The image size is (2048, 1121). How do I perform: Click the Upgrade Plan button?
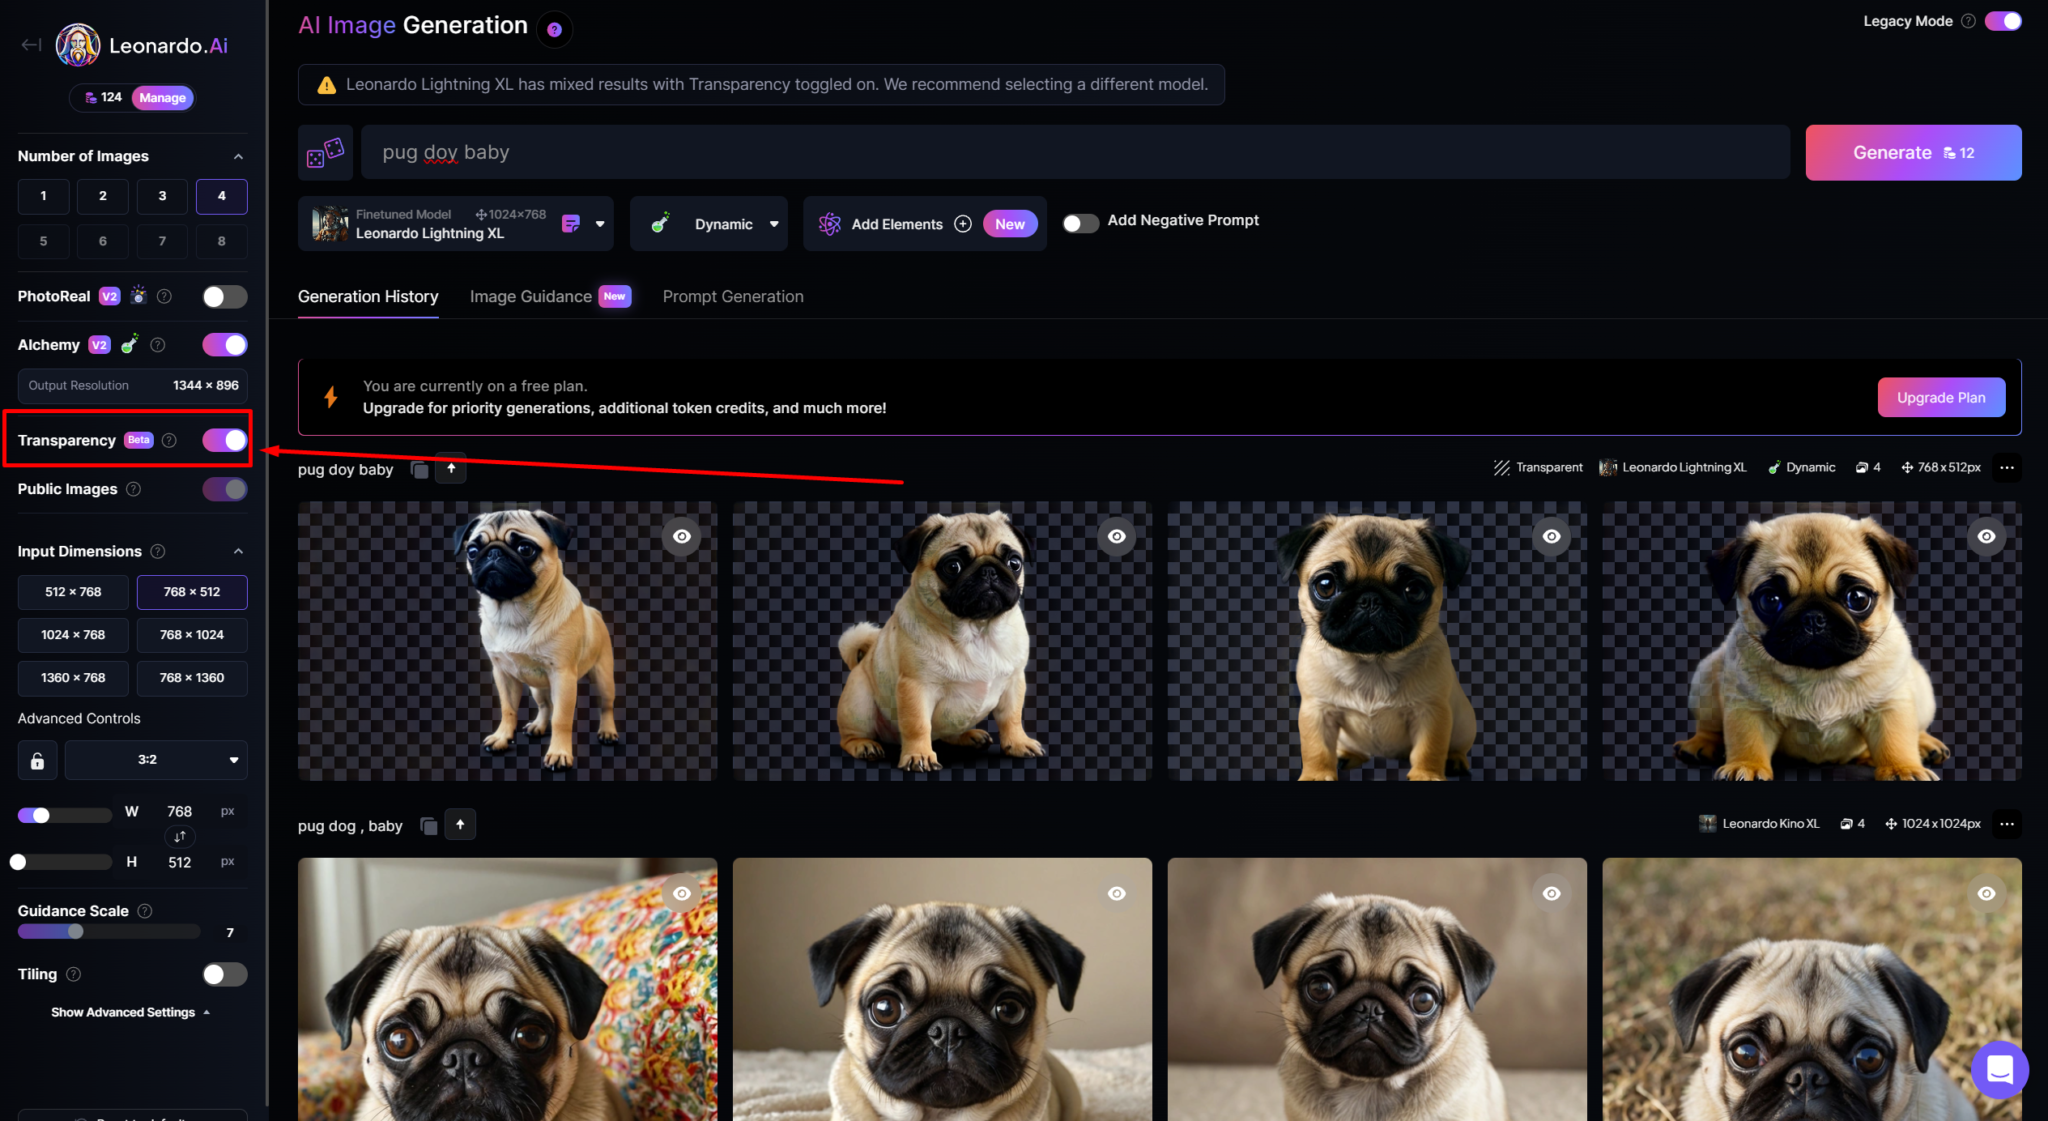[x=1940, y=398]
